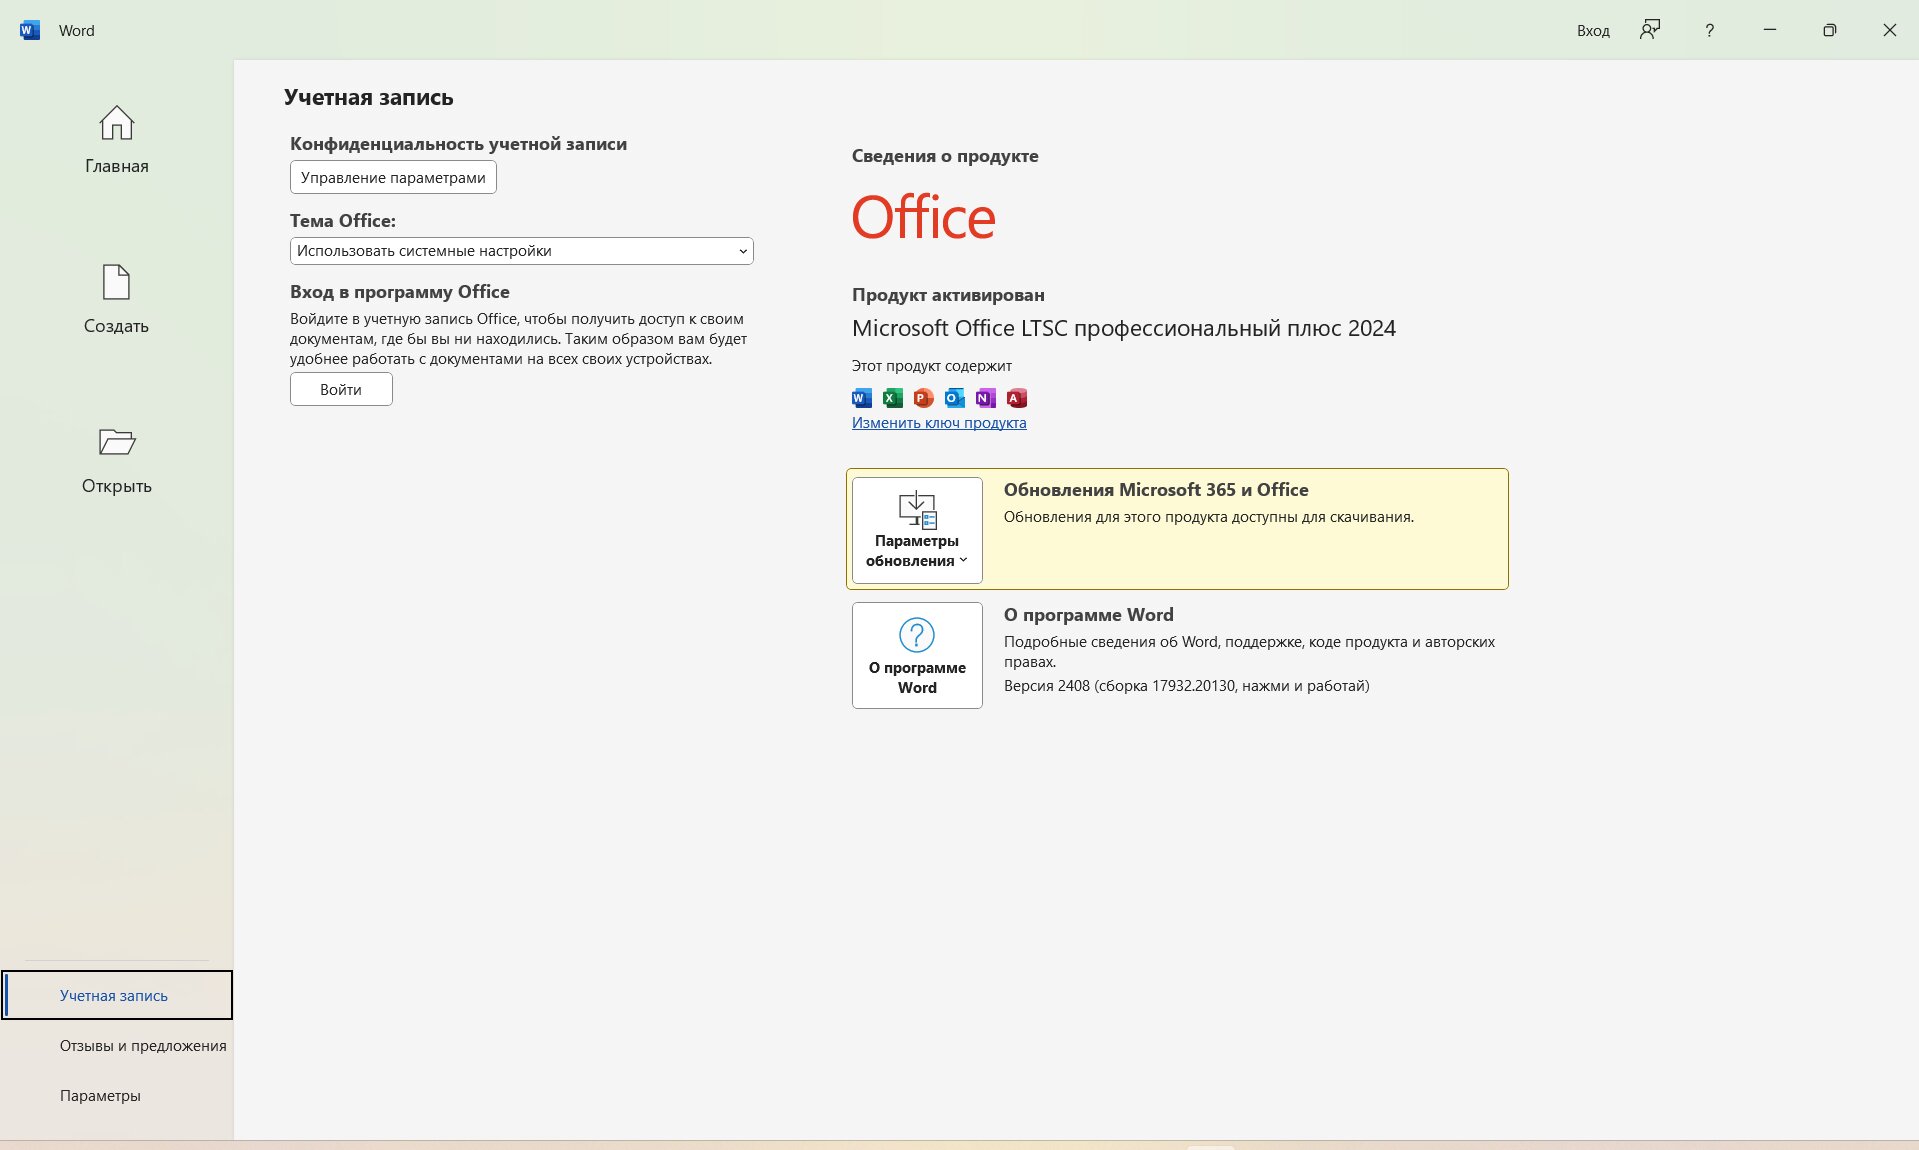Click Управление параметрами button
Screen dimensions: 1919x1150
tap(393, 177)
